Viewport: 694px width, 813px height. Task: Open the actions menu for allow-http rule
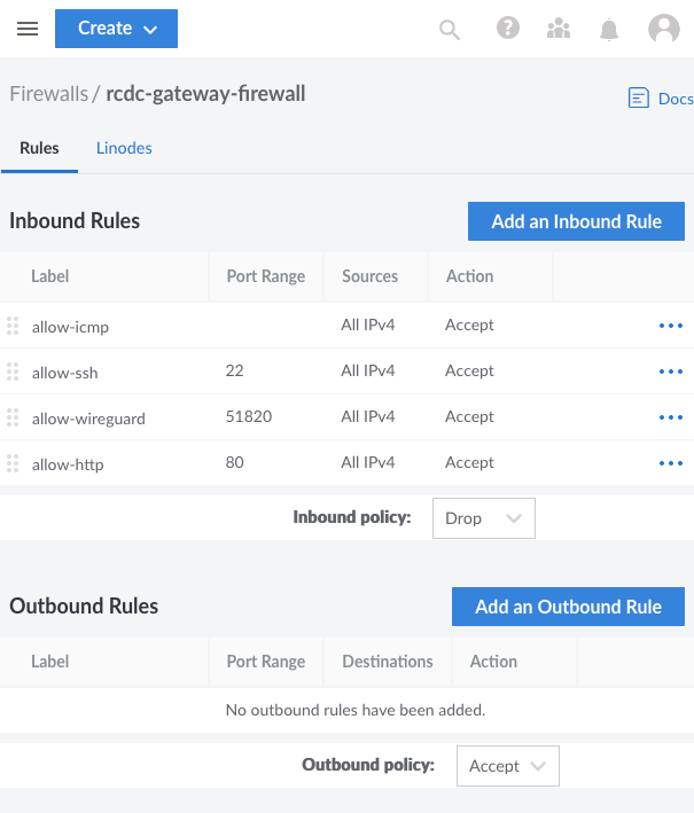click(x=670, y=464)
